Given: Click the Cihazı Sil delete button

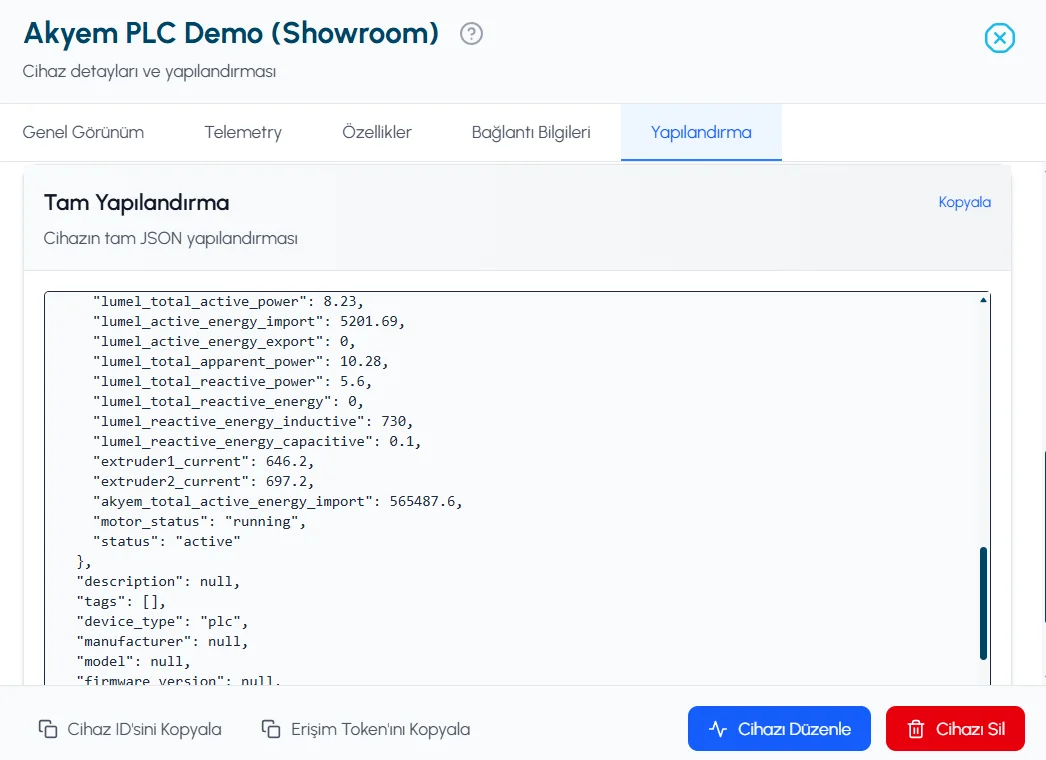Looking at the screenshot, I should pos(955,729).
